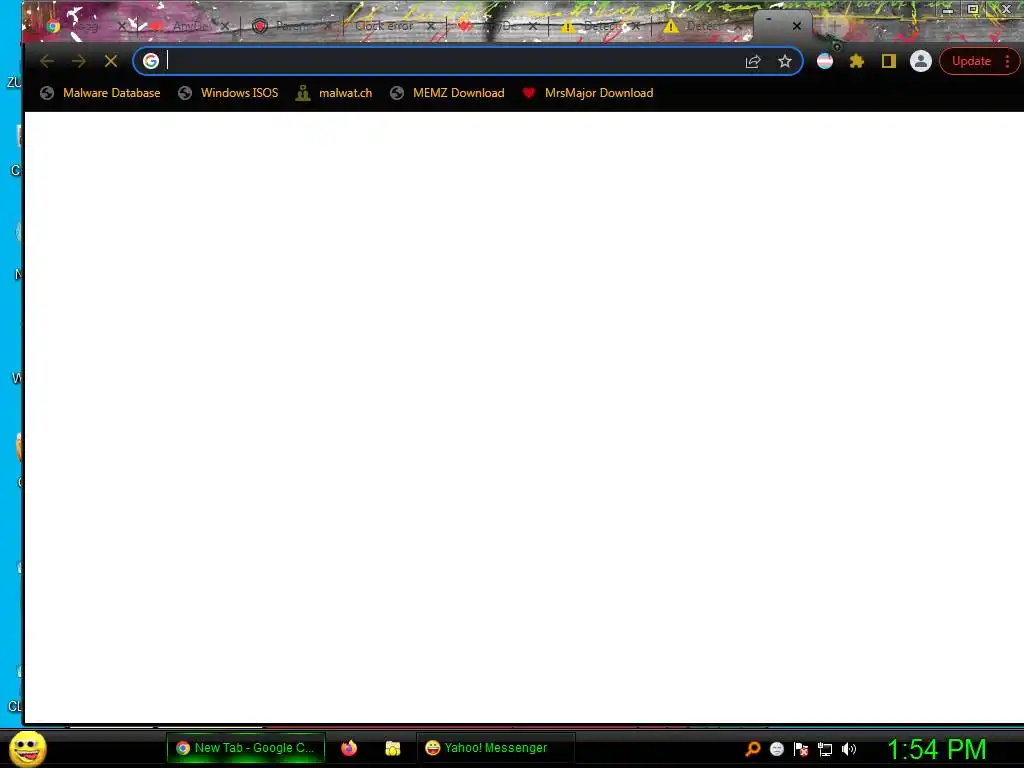This screenshot has width=1024, height=768.
Task: Go back to the previous page
Action: click(x=47, y=61)
